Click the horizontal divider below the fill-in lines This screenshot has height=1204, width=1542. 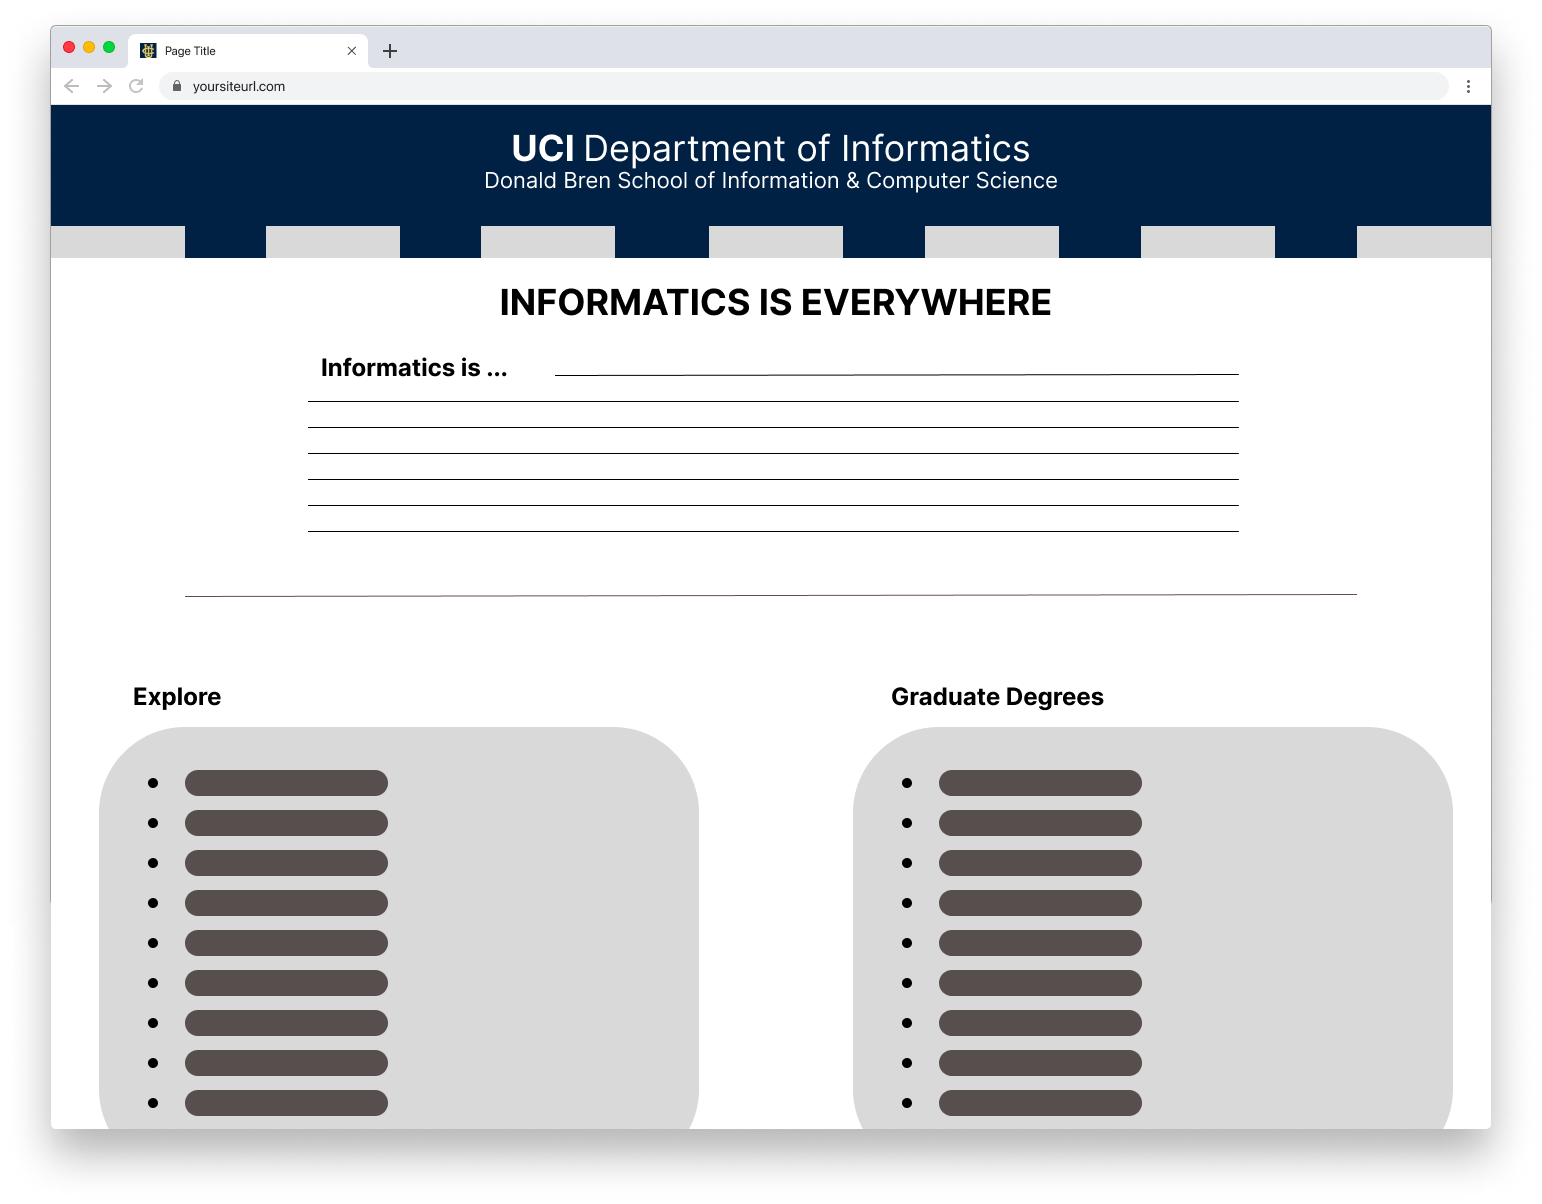pyautogui.click(x=770, y=594)
